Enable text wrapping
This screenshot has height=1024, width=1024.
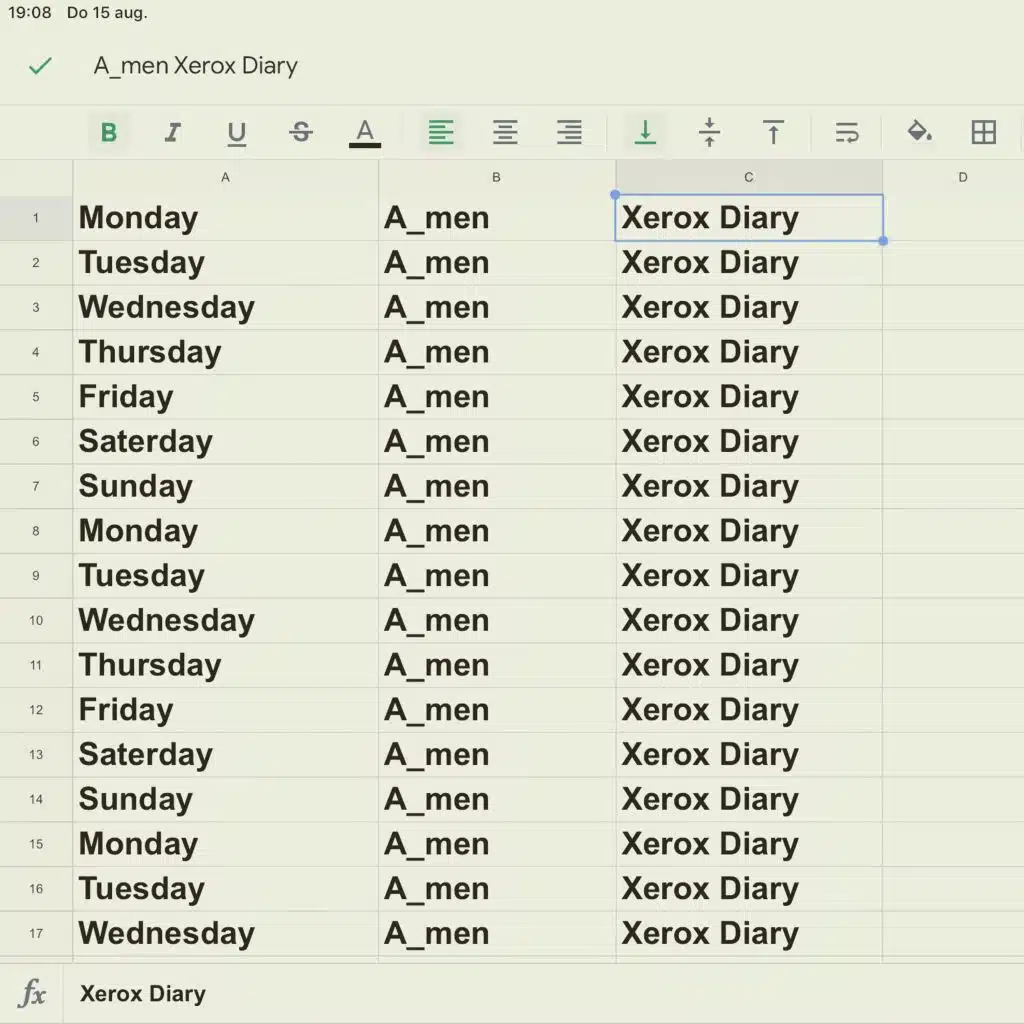[x=846, y=133]
